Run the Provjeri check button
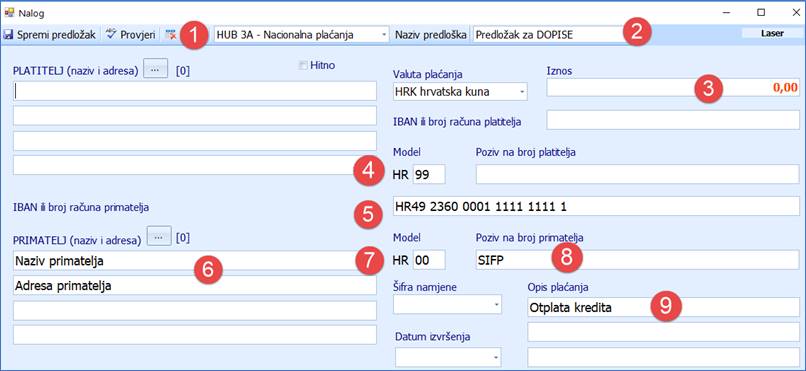 (131, 35)
